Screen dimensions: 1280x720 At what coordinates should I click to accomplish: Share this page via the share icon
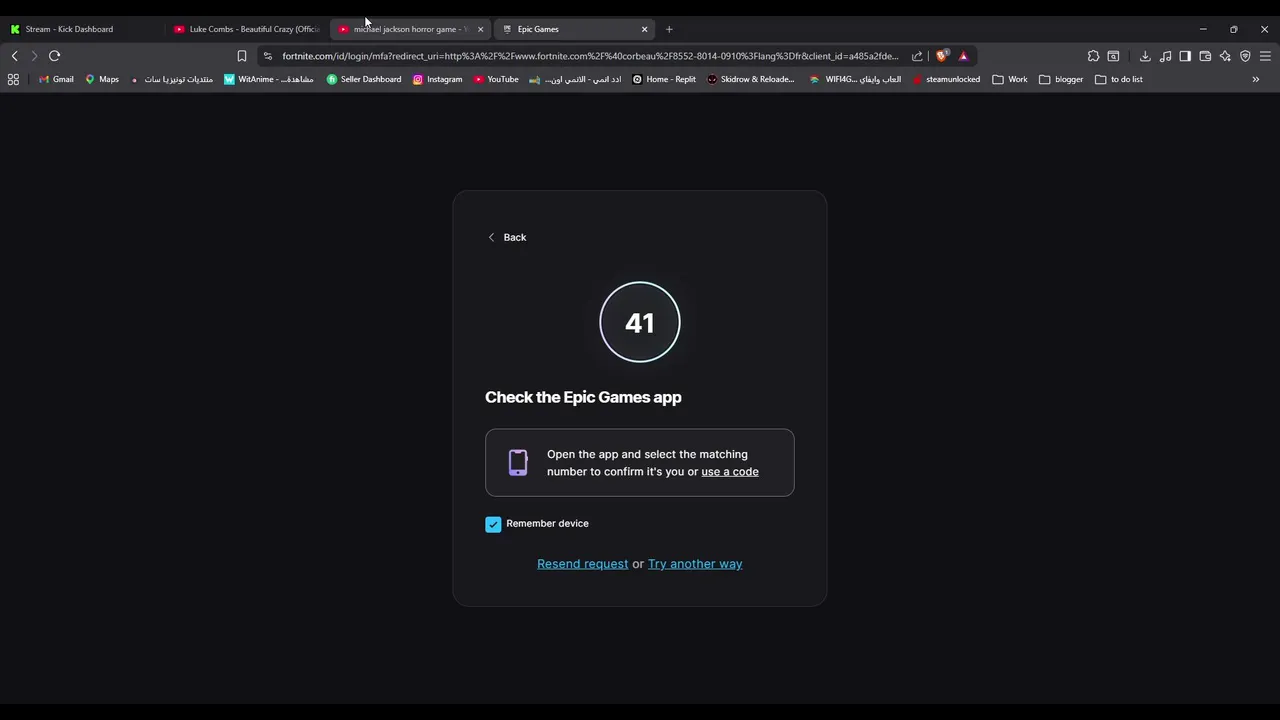[917, 56]
